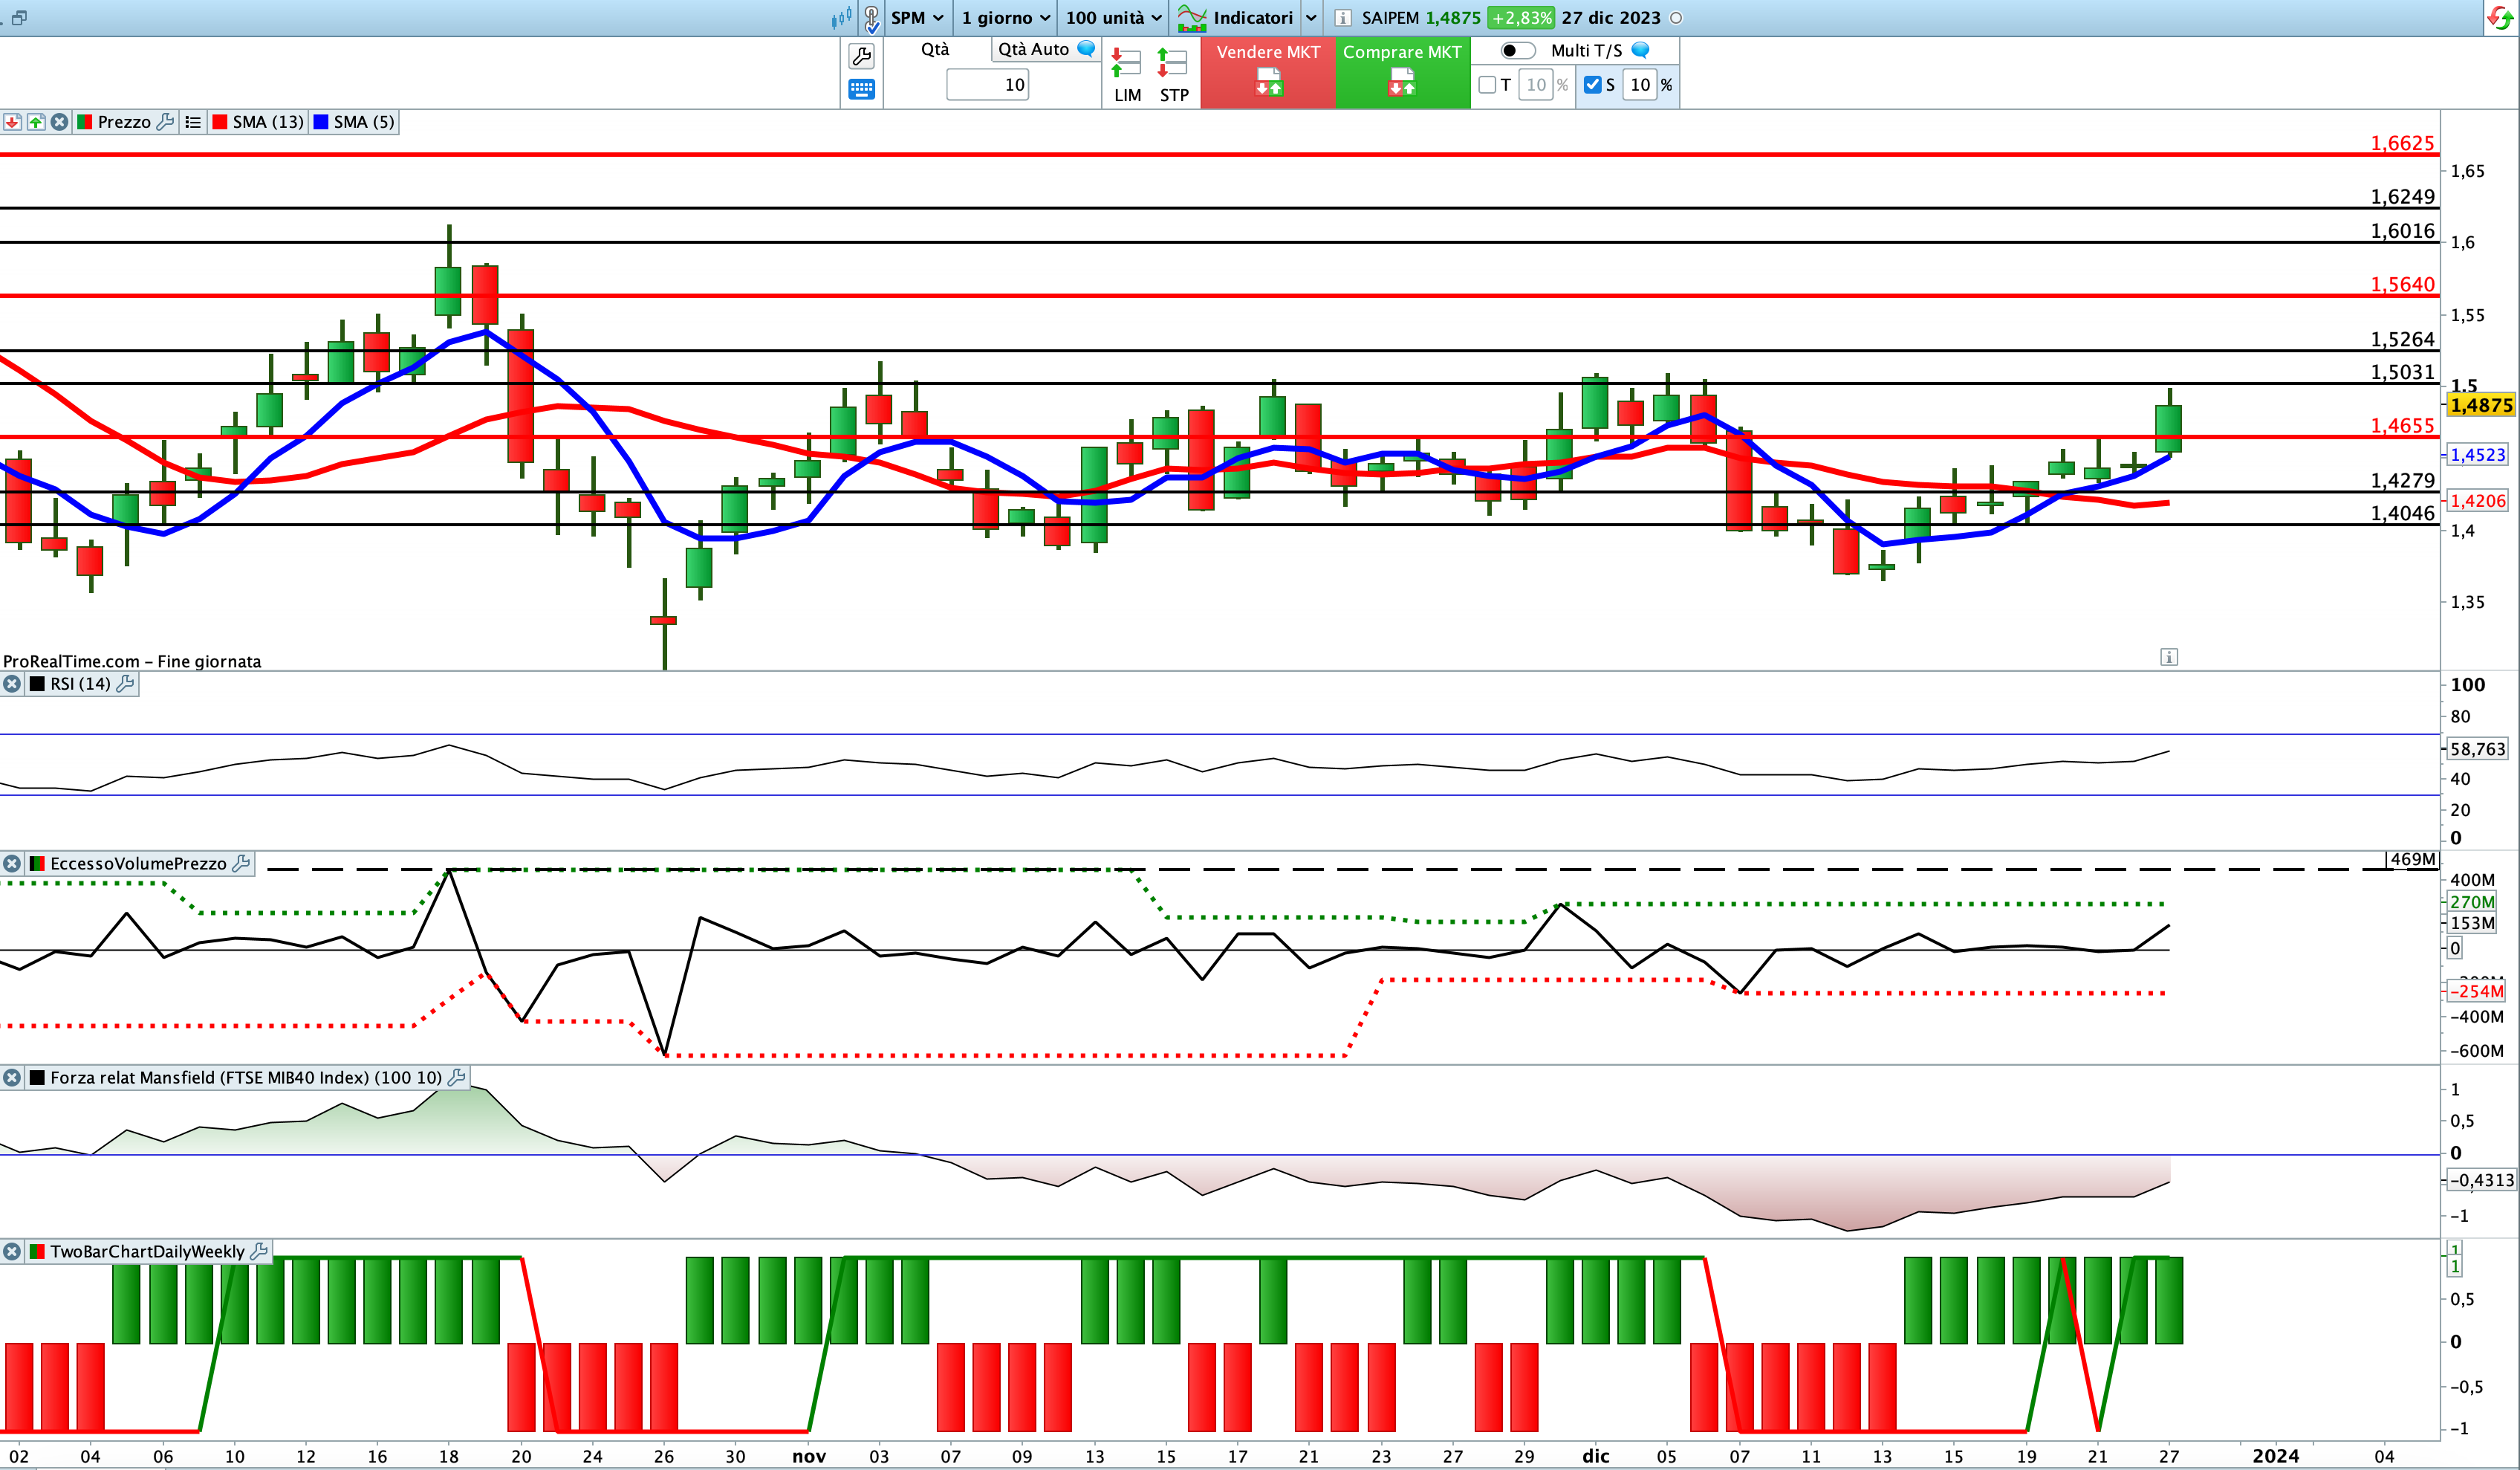
Task: Open the price panel list icon
Action: [x=193, y=122]
